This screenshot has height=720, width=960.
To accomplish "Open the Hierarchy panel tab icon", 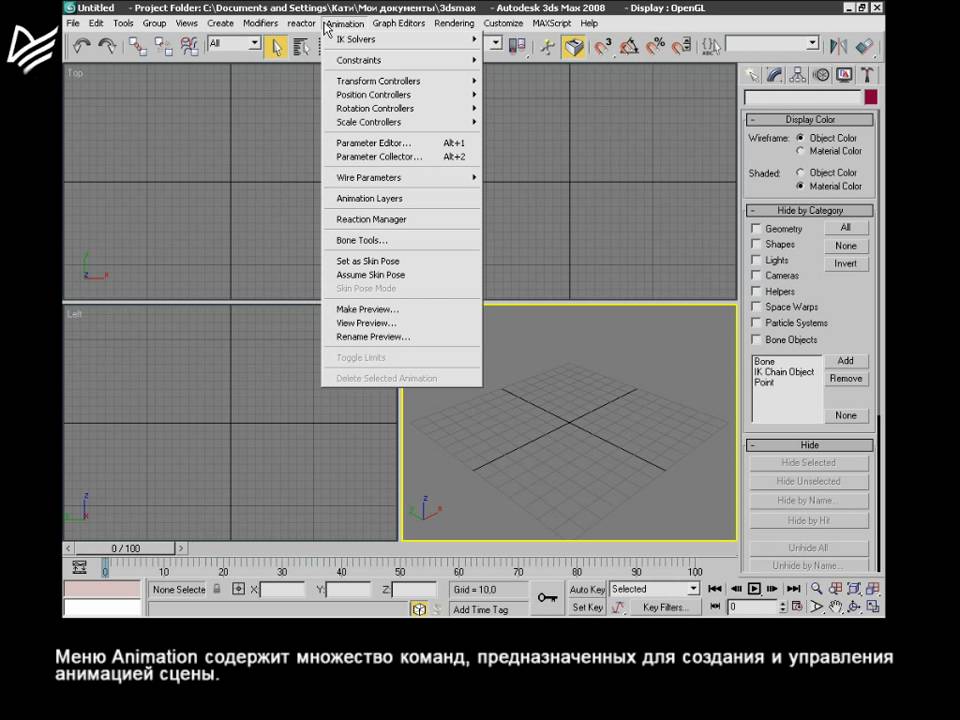I will click(797, 75).
